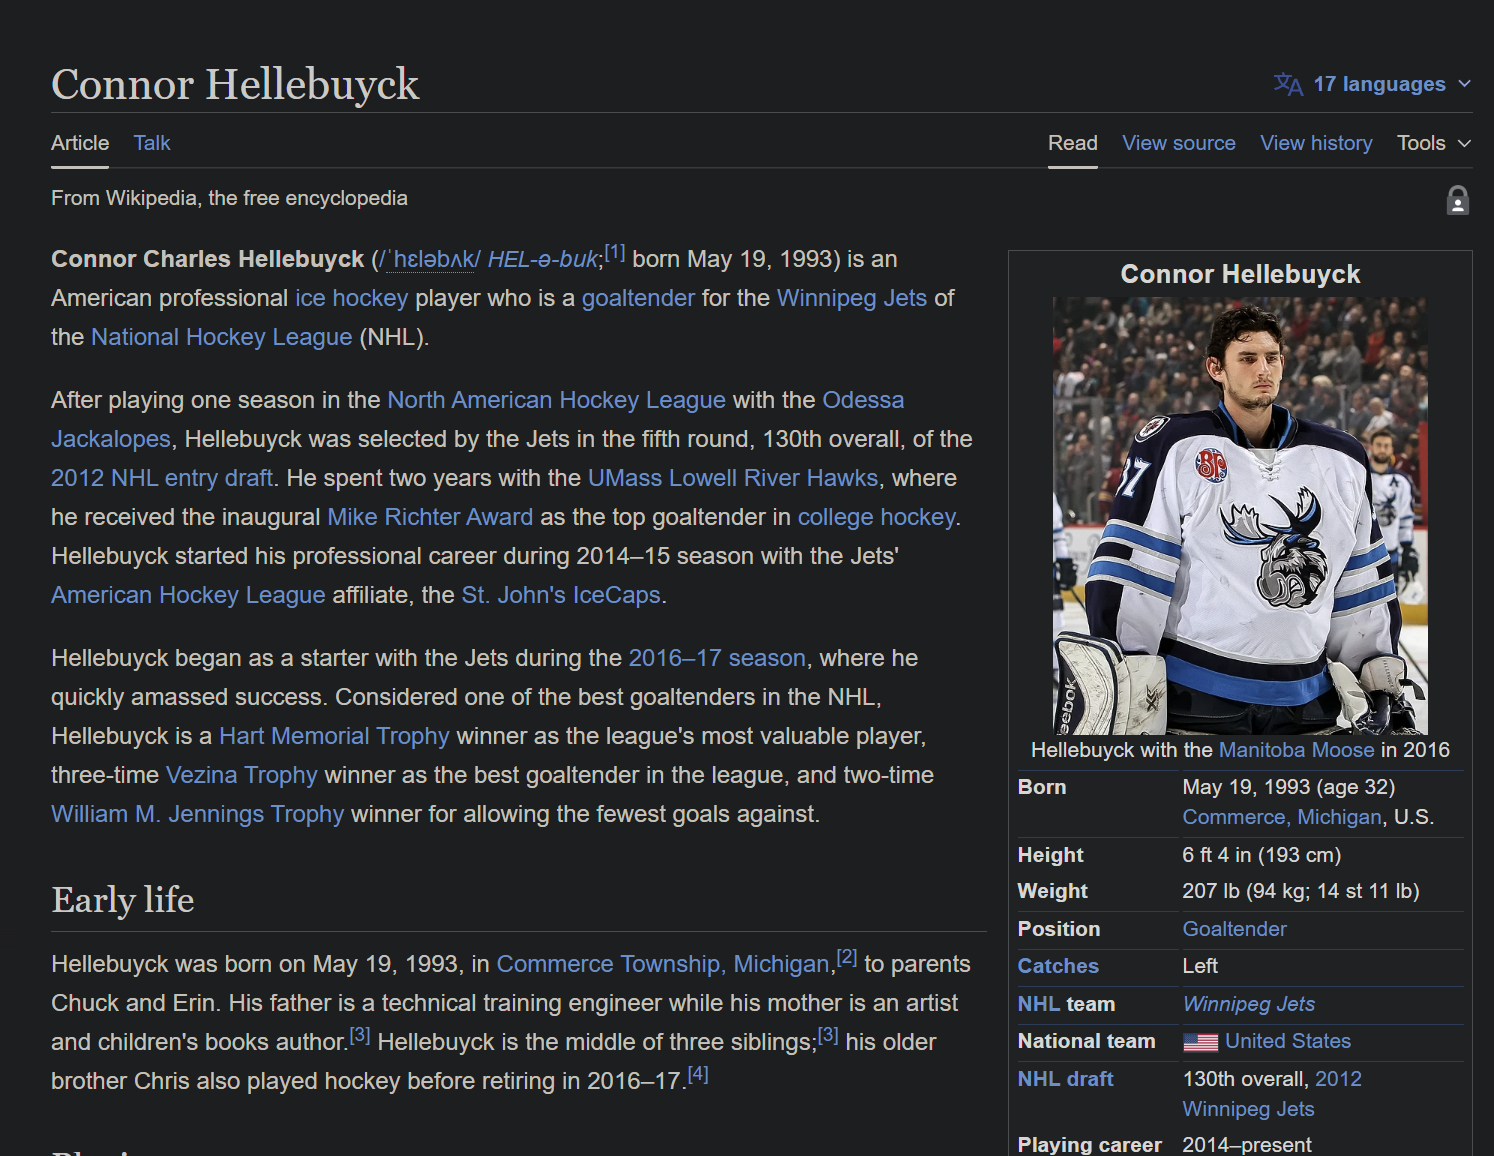Viewport: 1494px width, 1156px height.
Task: Click the United States flag icon
Action: point(1200,1042)
